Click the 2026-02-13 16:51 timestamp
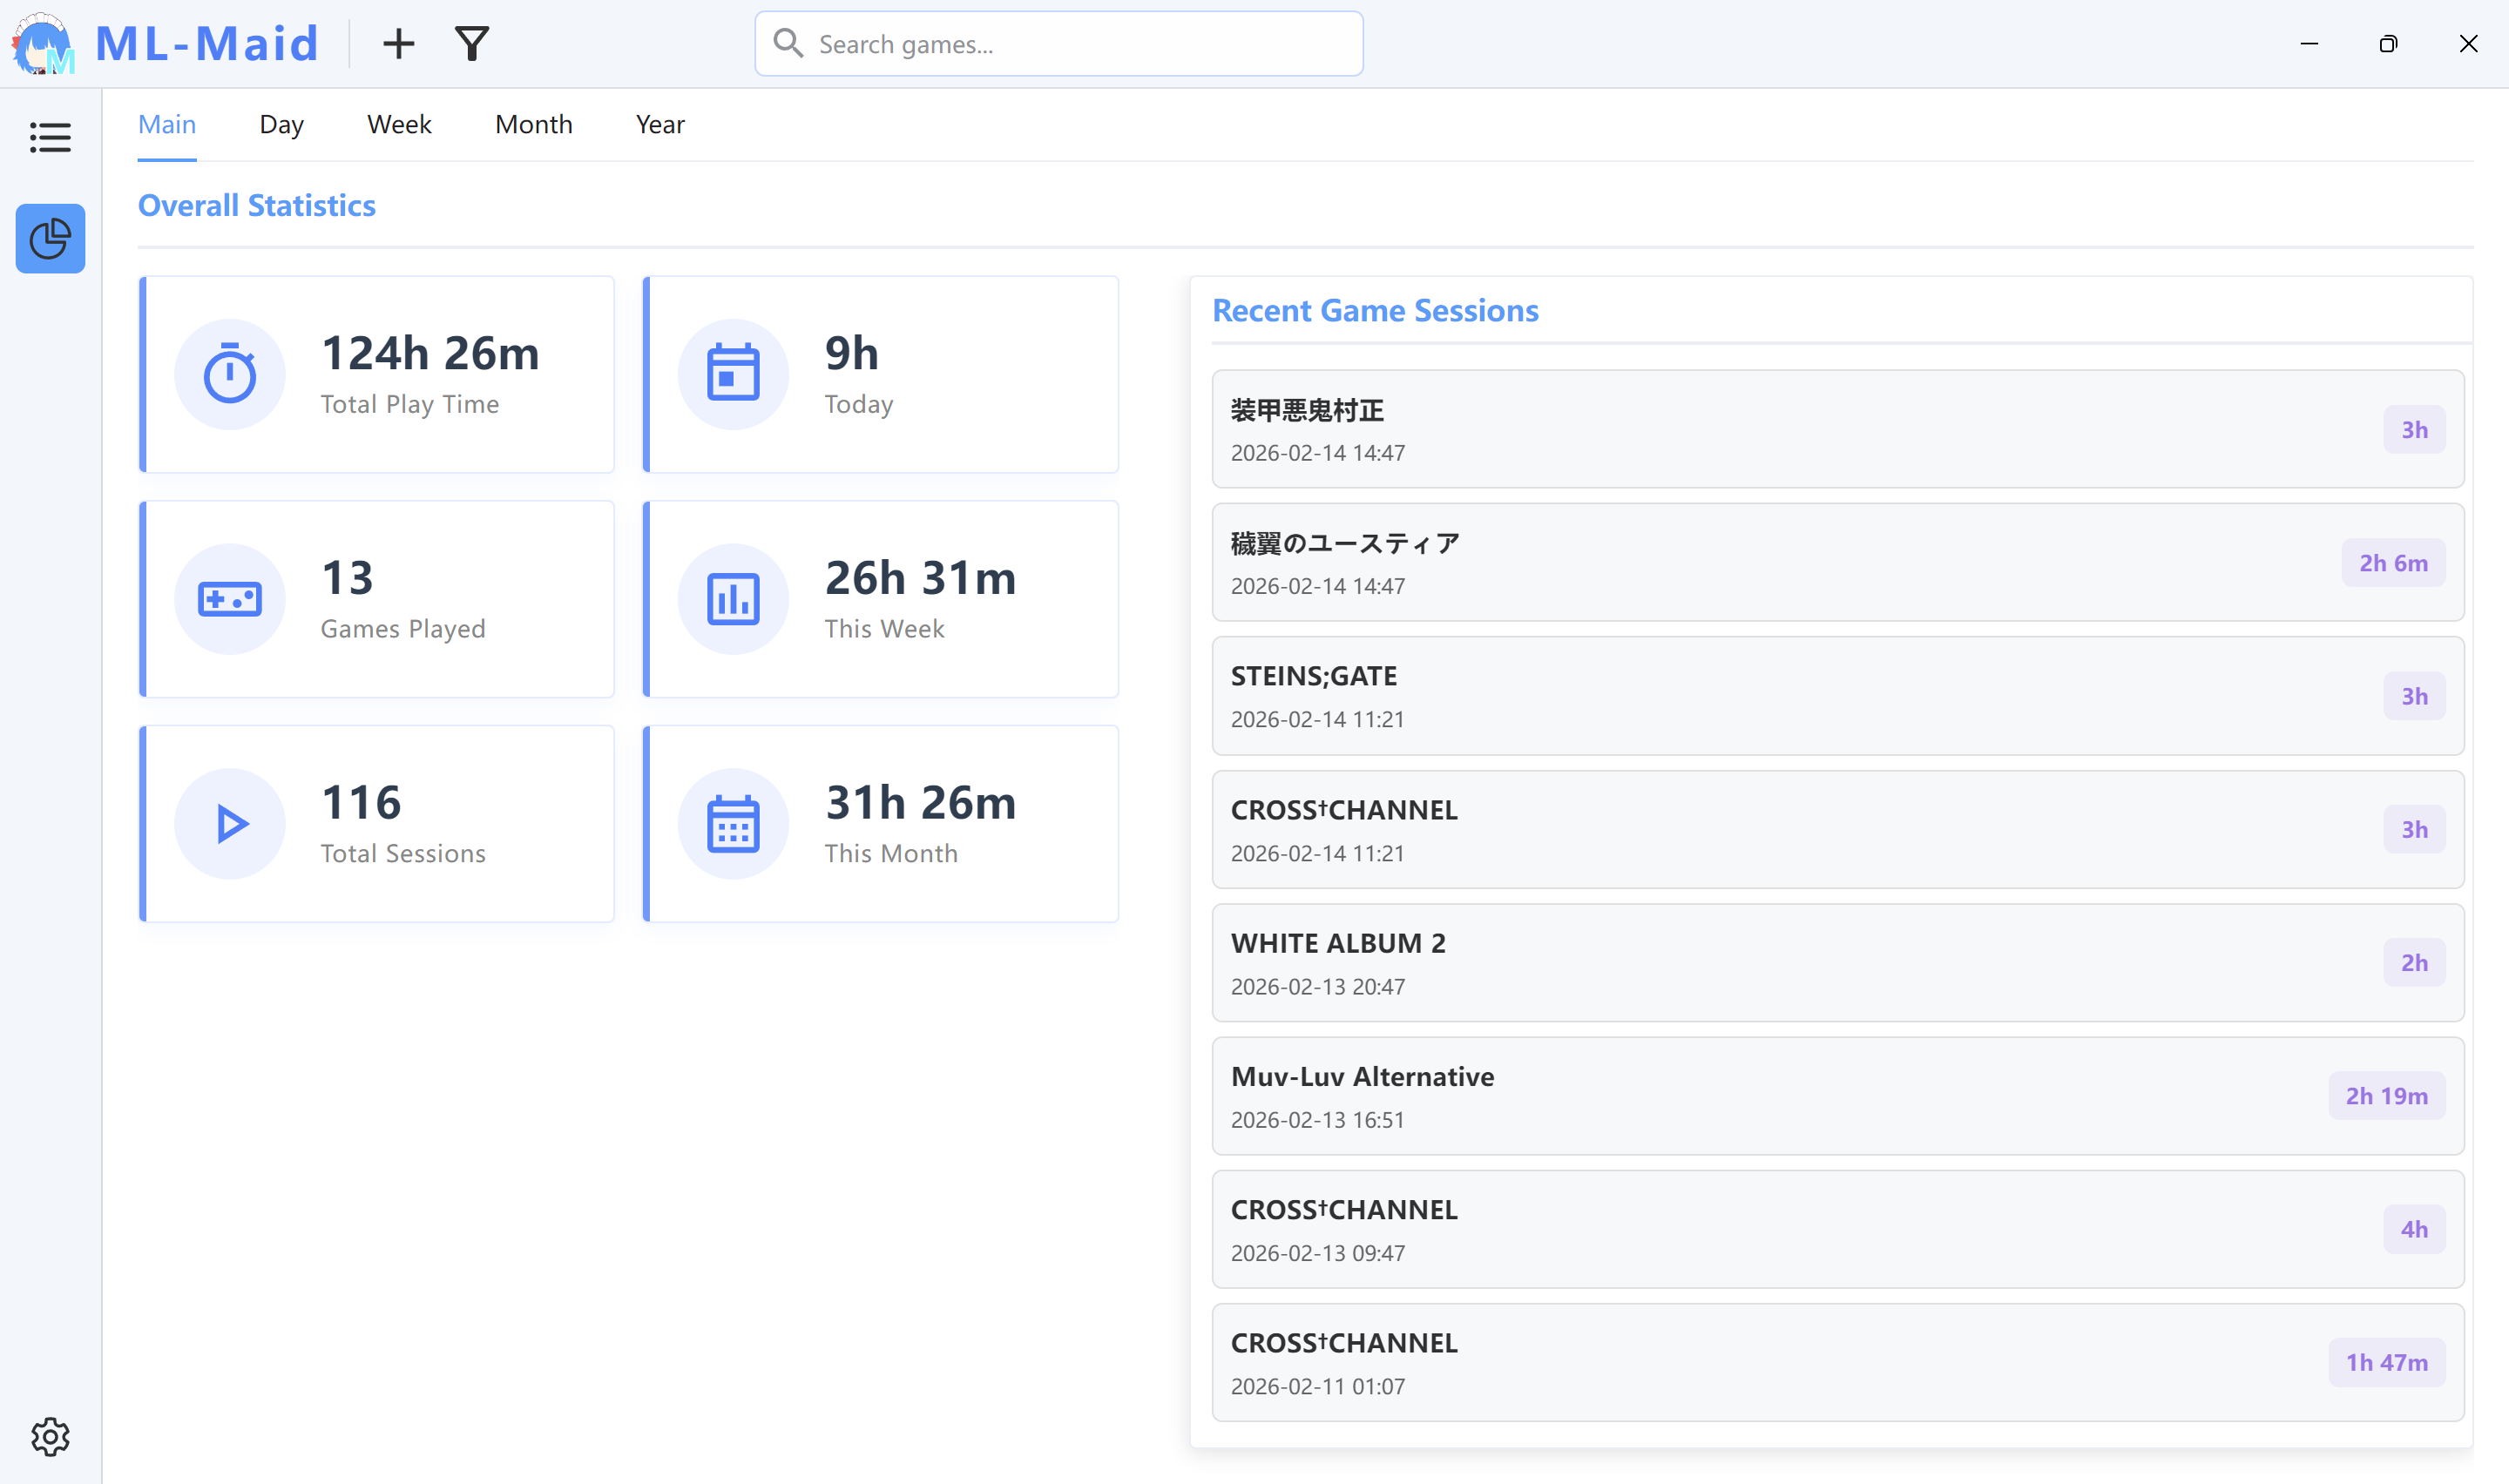This screenshot has height=1484, width=2509. click(1317, 1120)
